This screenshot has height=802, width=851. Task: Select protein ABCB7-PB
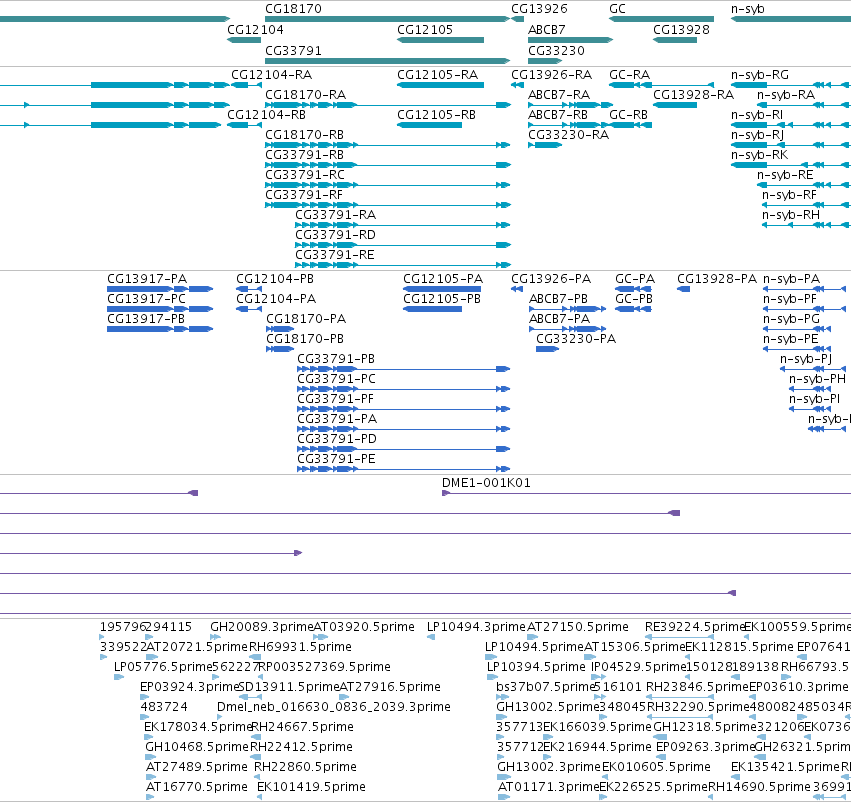pos(567,309)
